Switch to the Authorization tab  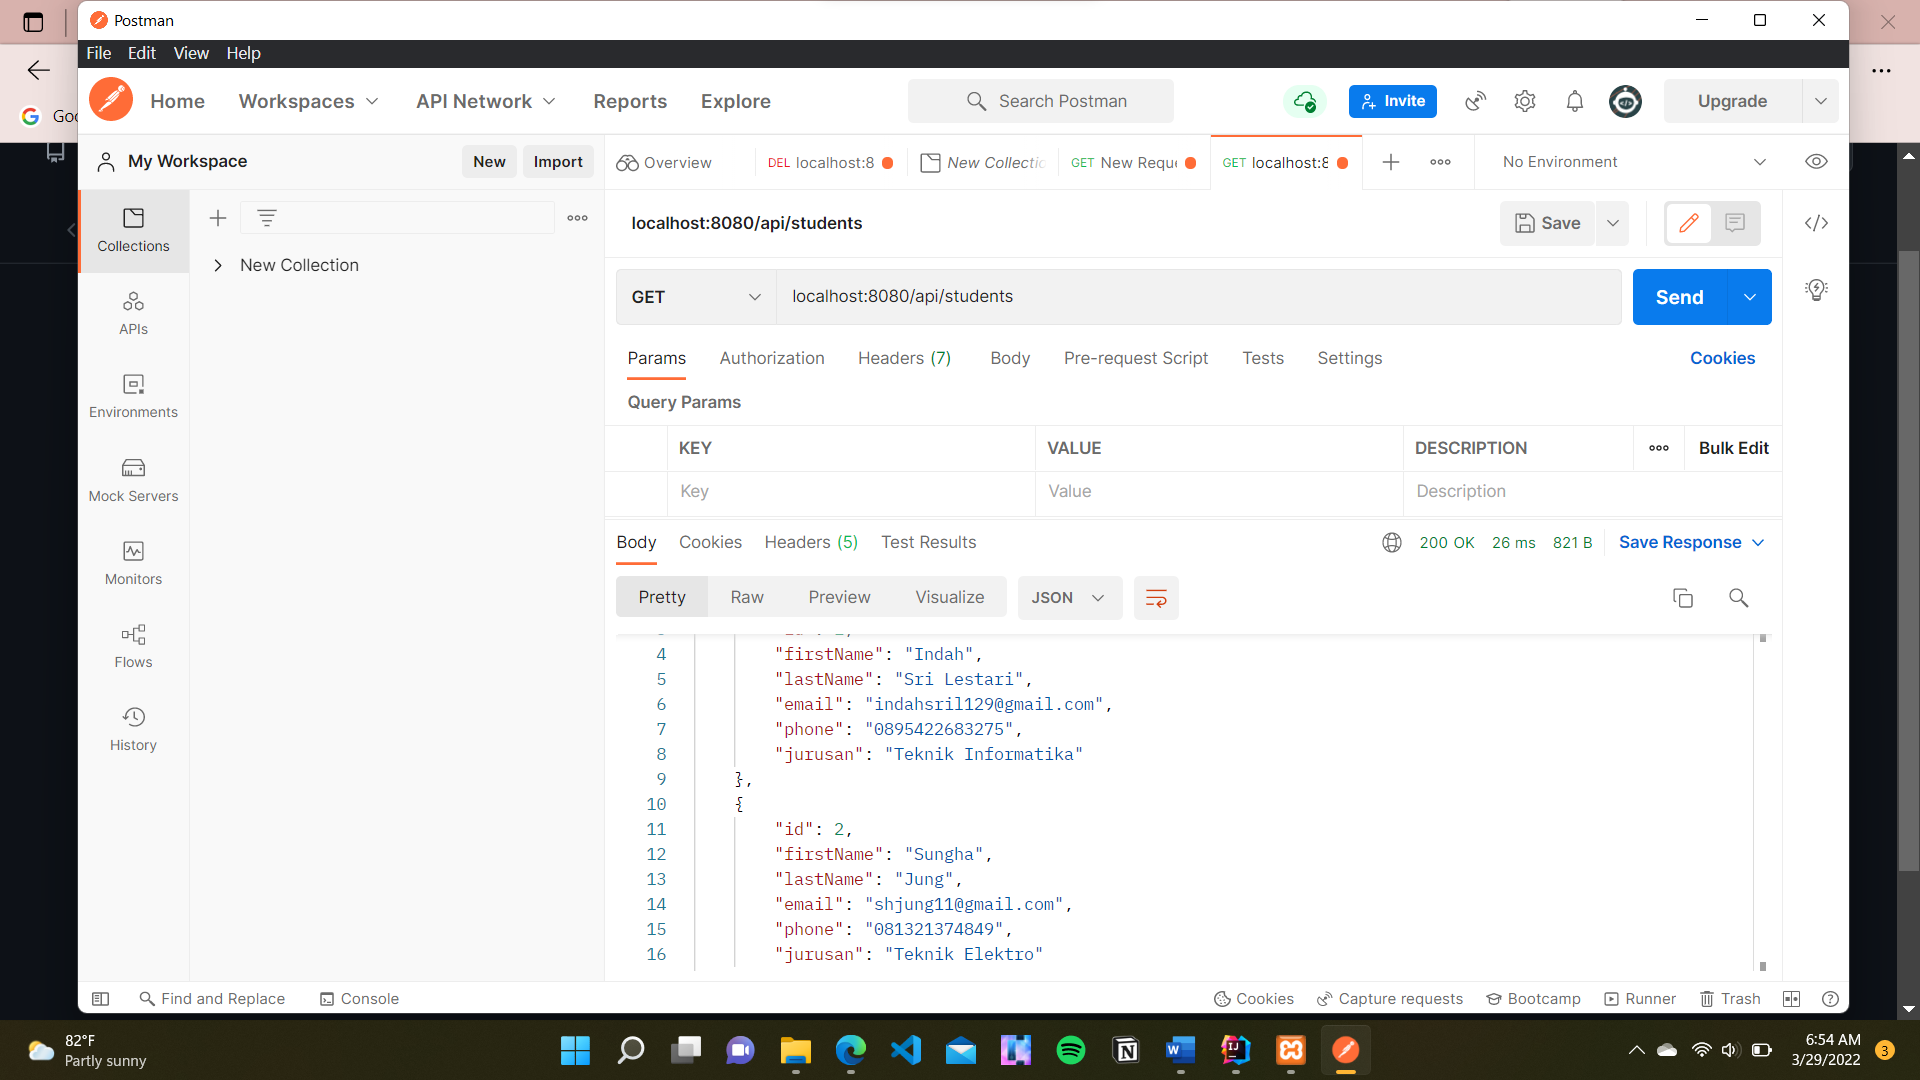771,358
